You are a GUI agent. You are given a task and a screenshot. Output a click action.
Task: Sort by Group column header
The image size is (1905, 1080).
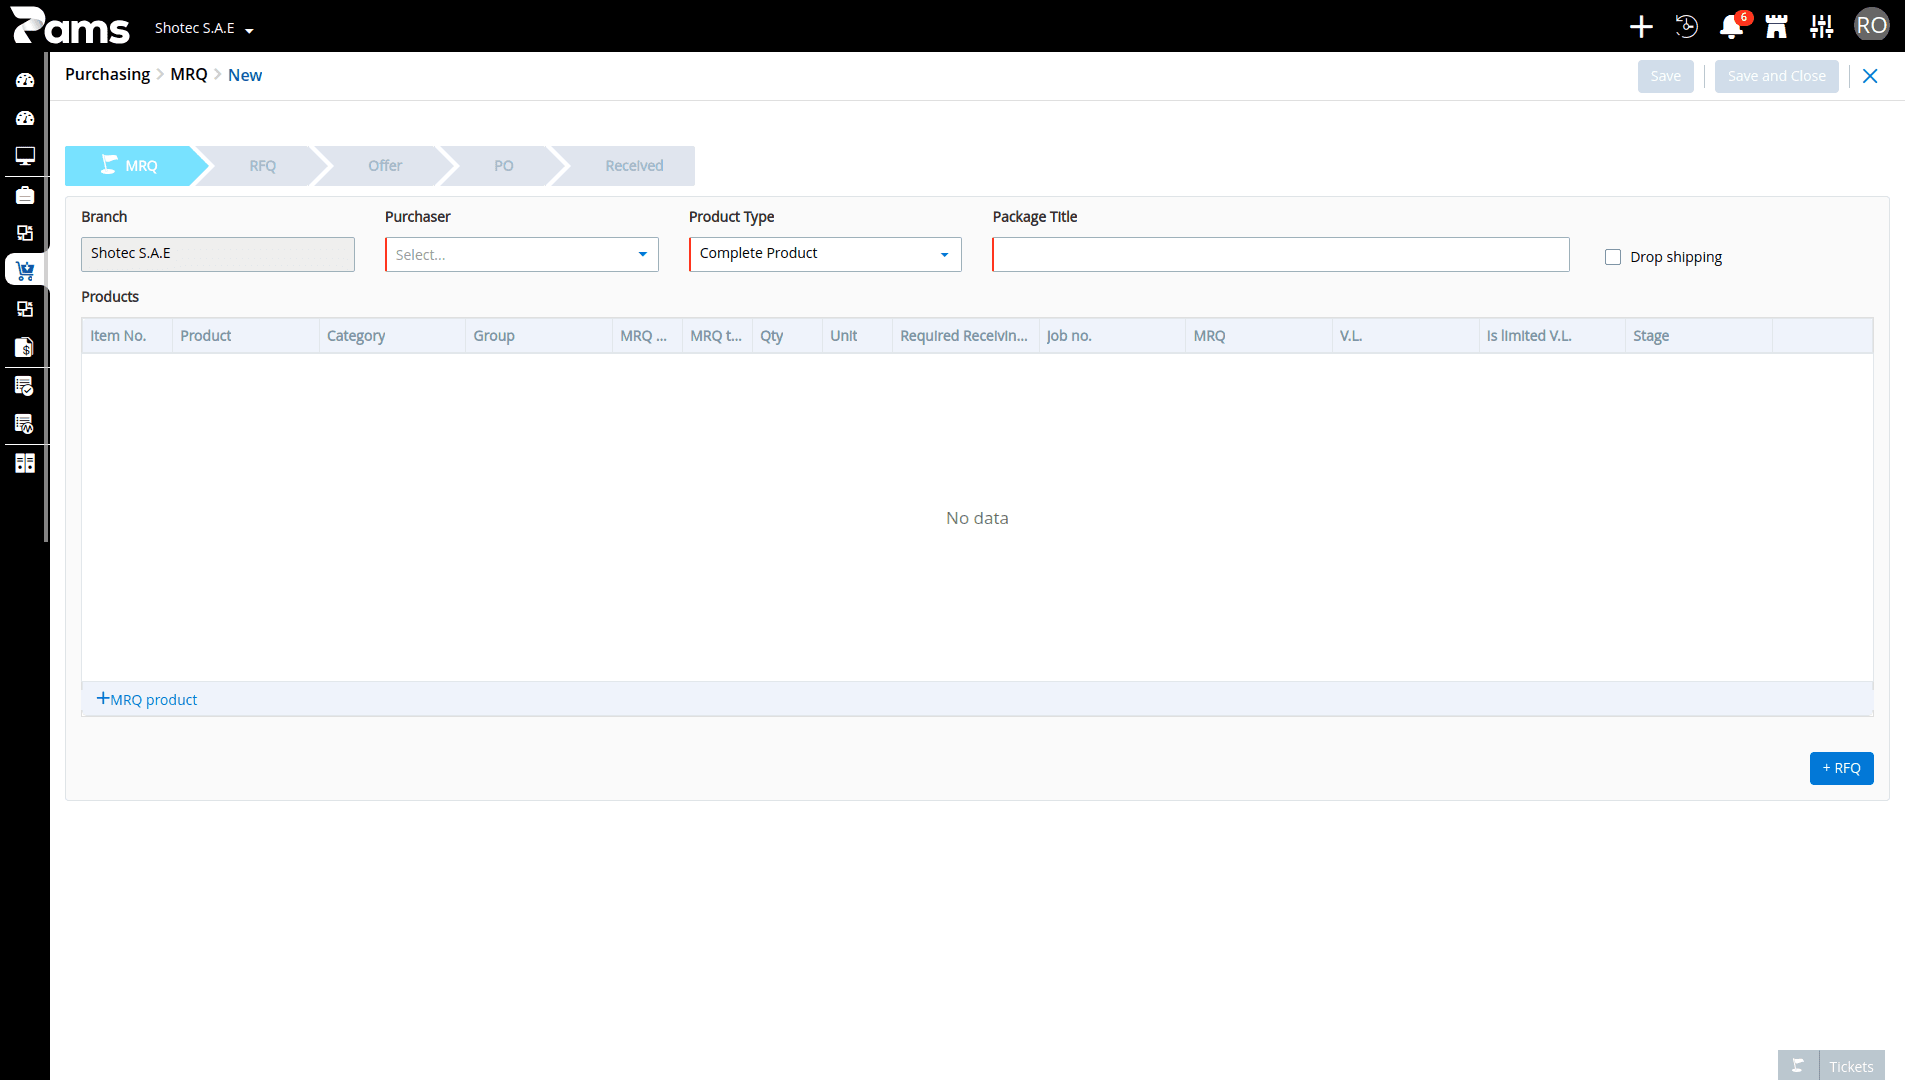[538, 336]
